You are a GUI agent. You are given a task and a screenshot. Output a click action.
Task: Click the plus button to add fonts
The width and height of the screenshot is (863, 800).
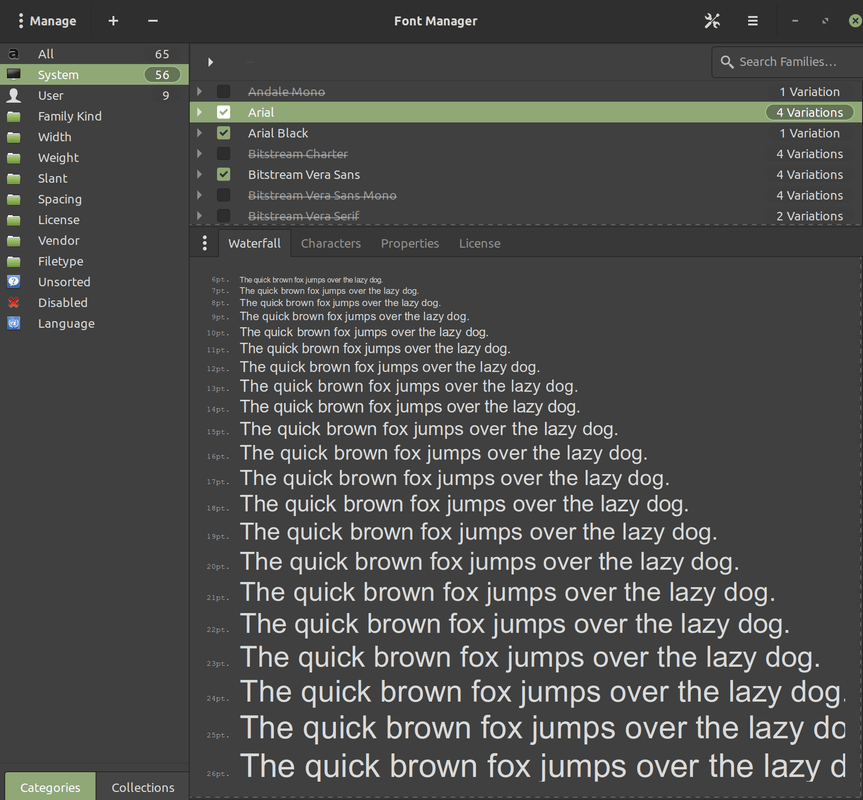click(112, 21)
